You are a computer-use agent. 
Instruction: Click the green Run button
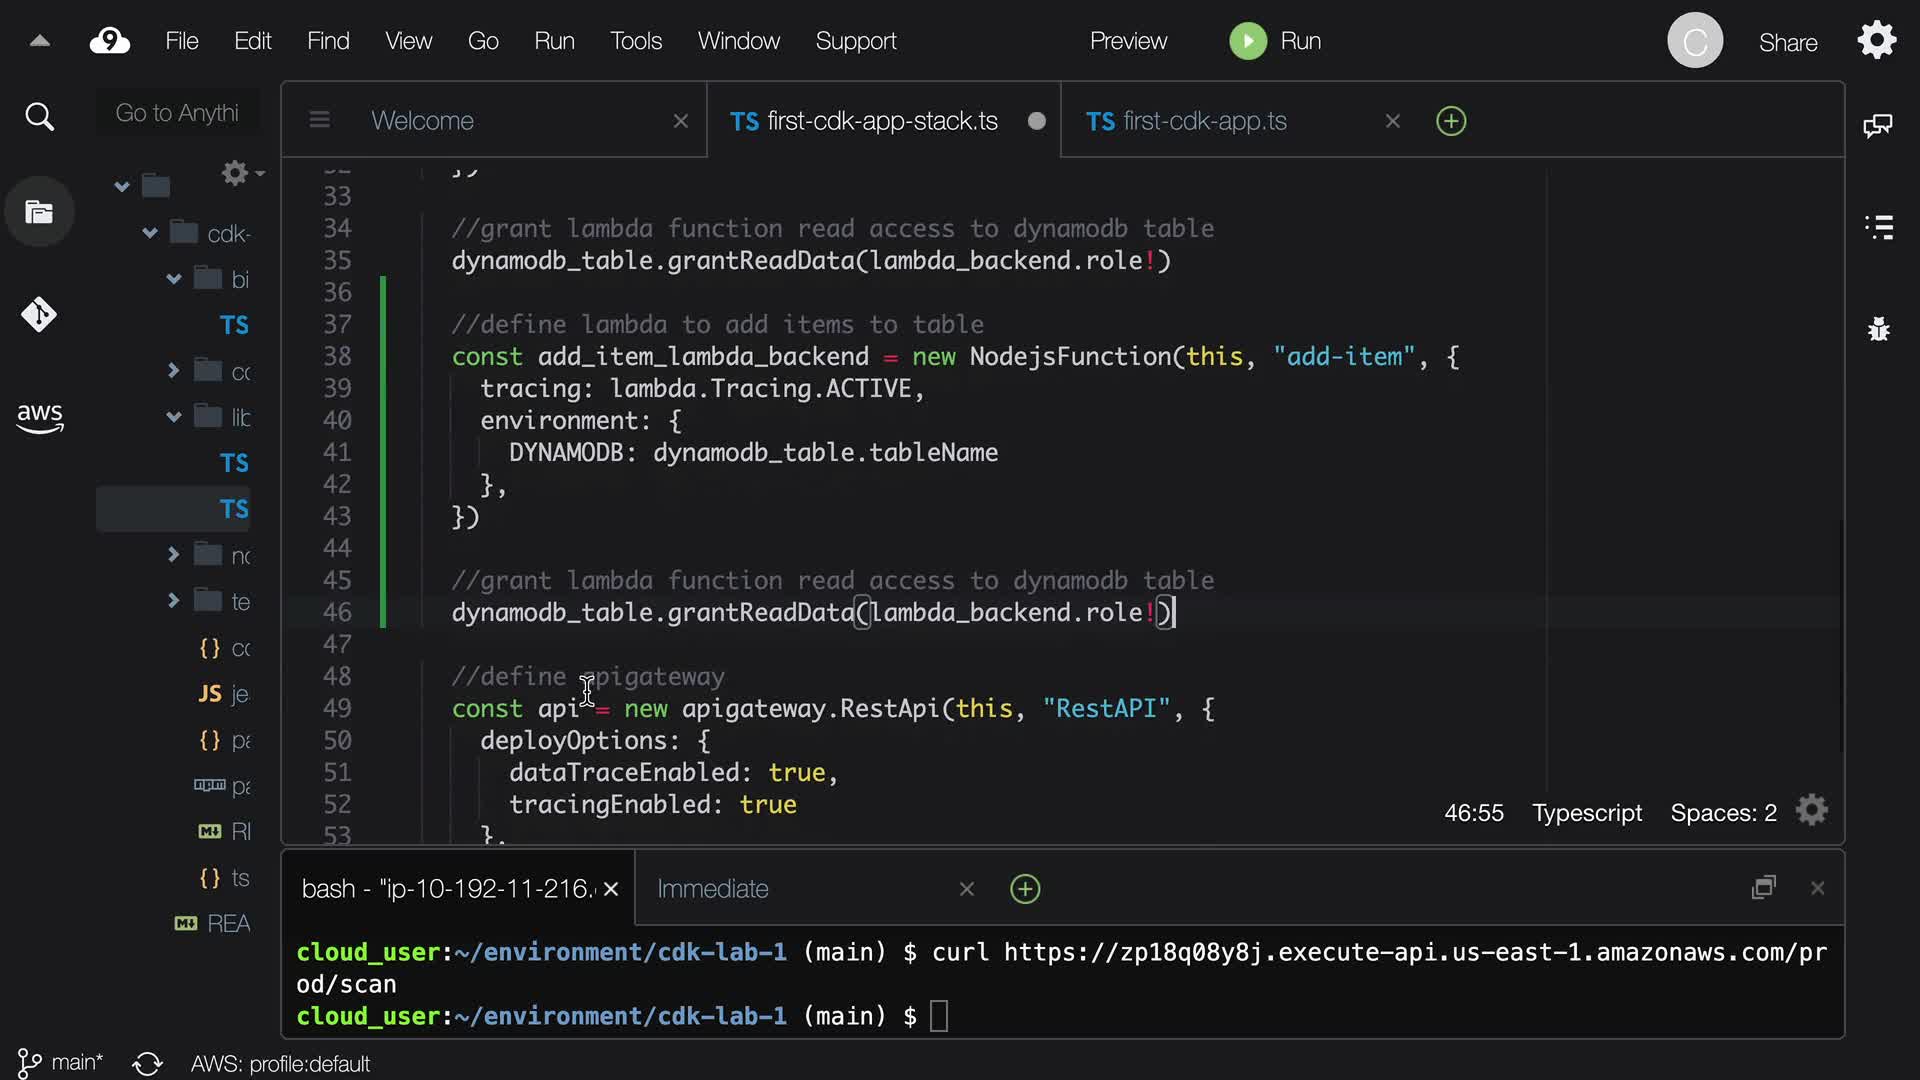[x=1275, y=41]
